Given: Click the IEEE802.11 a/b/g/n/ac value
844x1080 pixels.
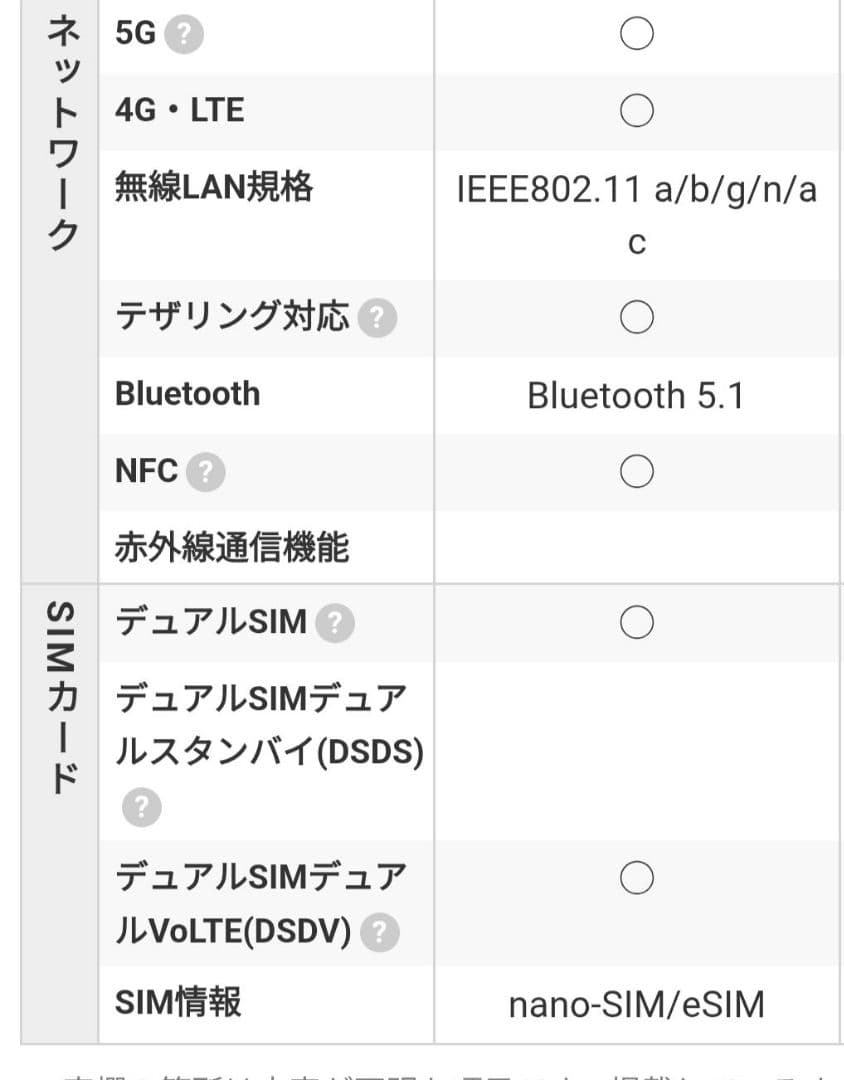Looking at the screenshot, I should (637, 213).
